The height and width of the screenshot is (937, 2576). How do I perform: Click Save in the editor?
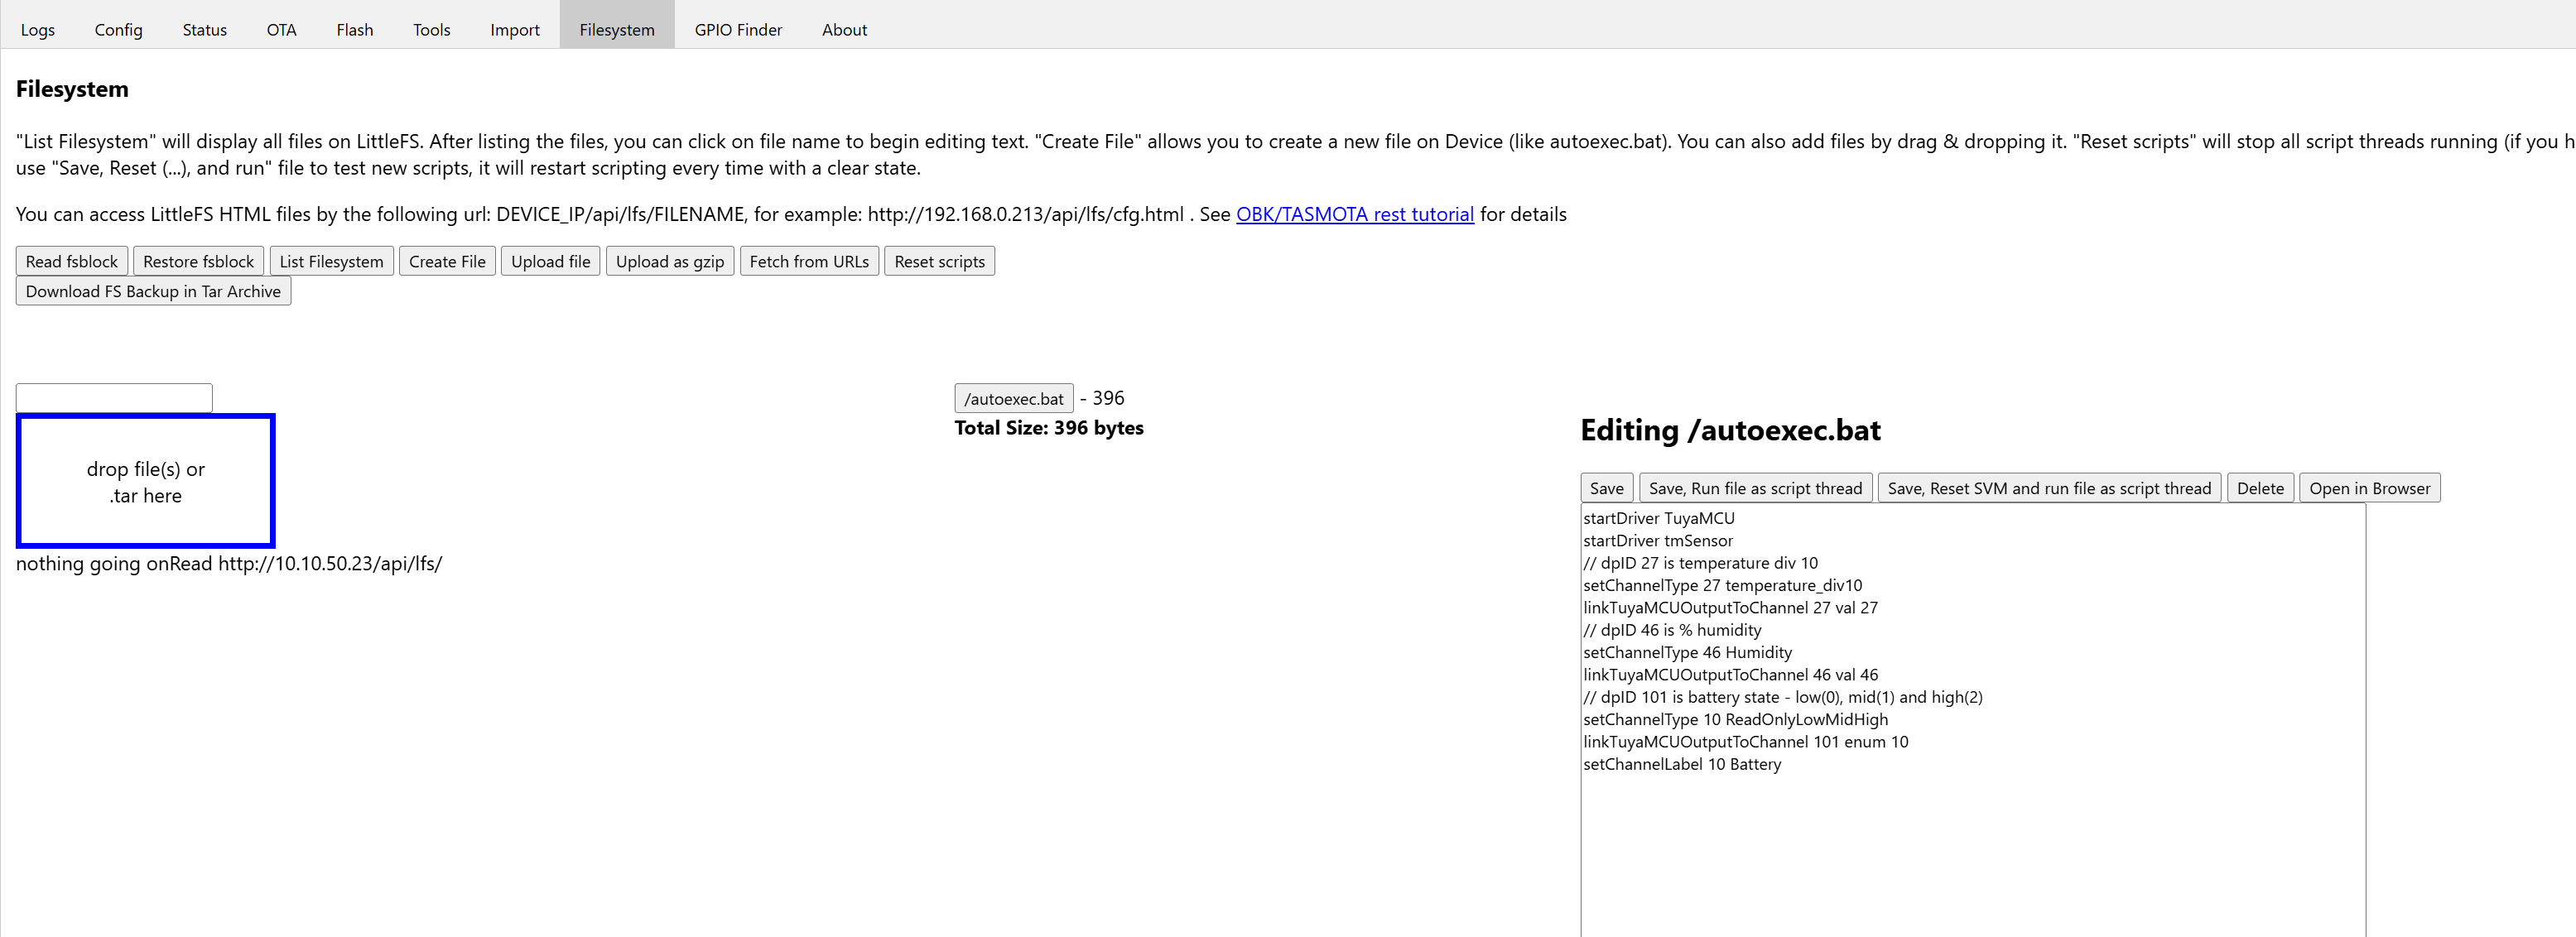click(x=1606, y=488)
